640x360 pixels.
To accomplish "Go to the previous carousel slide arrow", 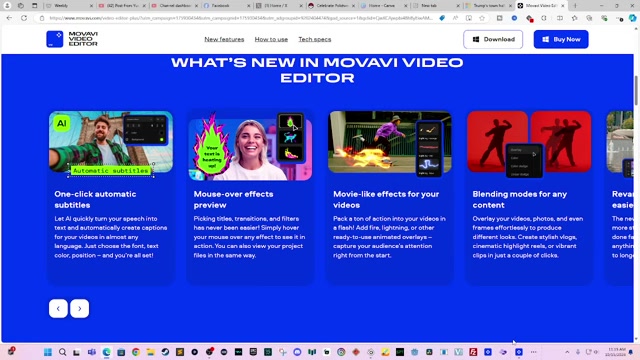I will [58, 309].
